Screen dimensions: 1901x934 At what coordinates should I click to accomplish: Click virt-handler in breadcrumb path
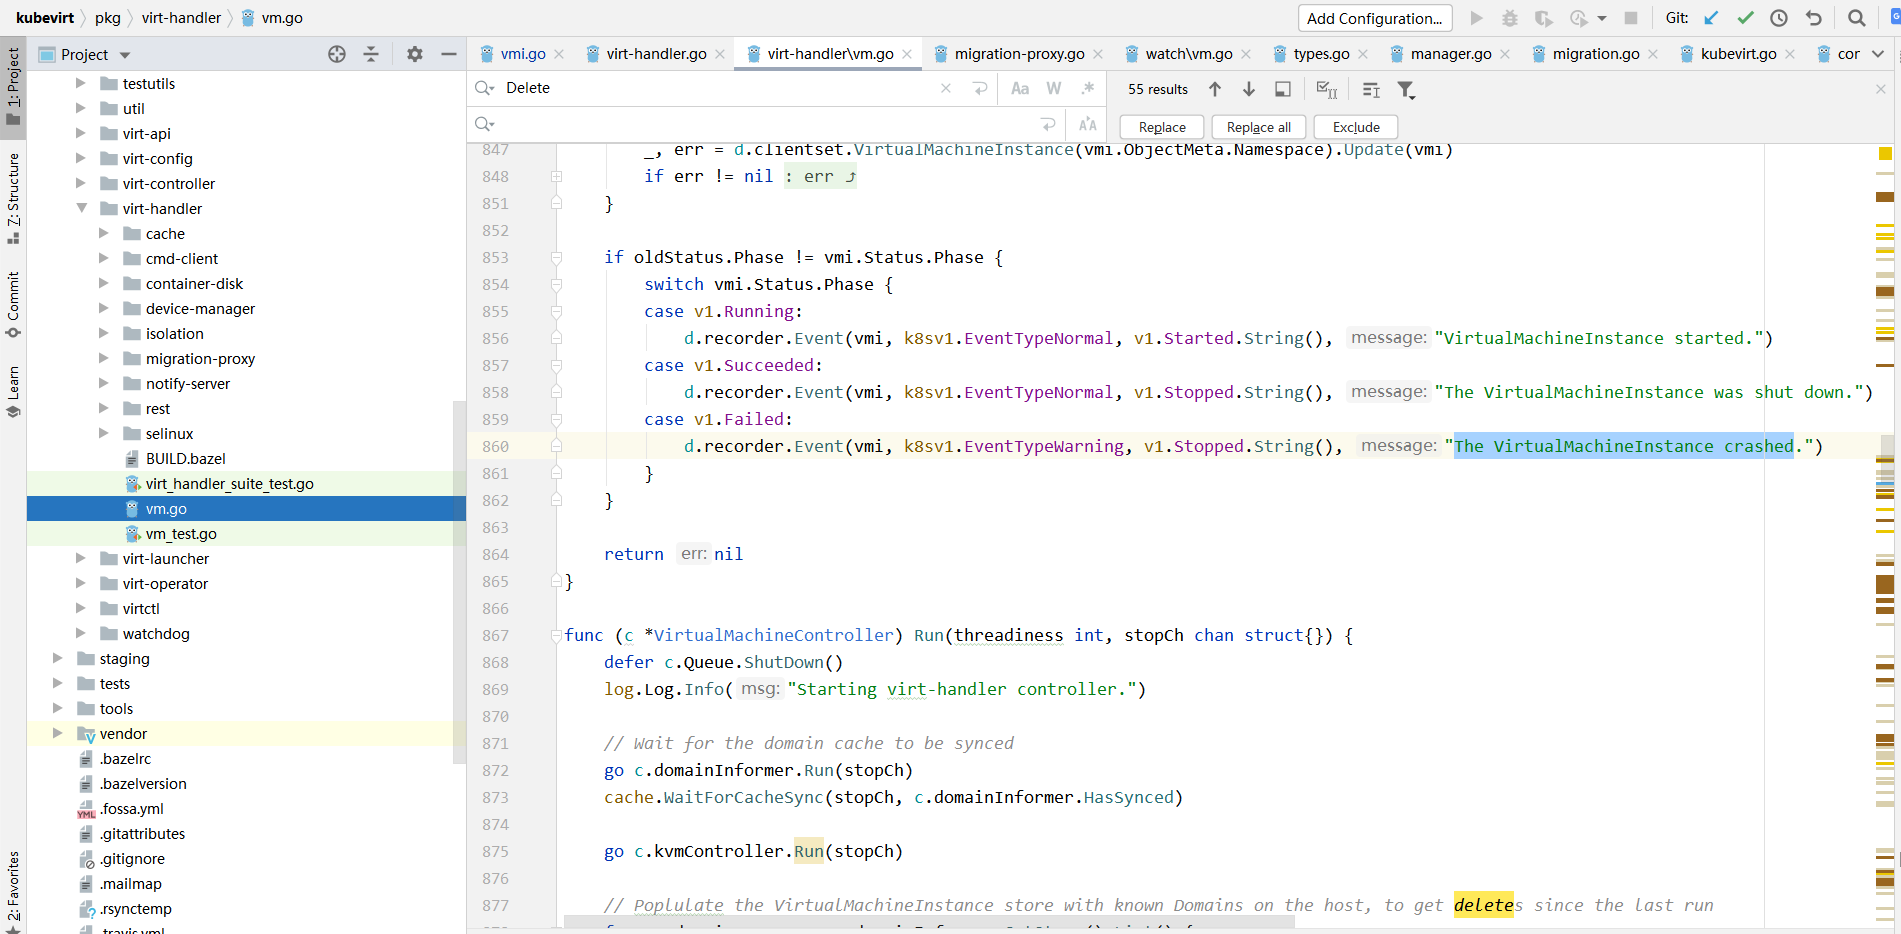click(181, 18)
